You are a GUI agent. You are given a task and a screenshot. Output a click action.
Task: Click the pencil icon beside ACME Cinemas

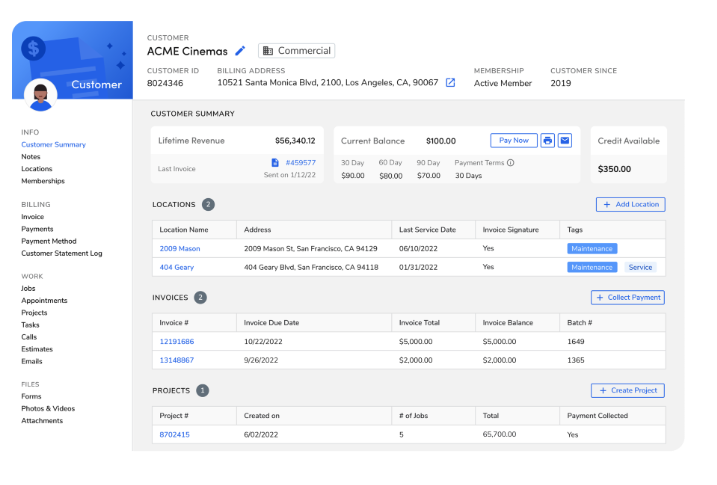pyautogui.click(x=240, y=51)
